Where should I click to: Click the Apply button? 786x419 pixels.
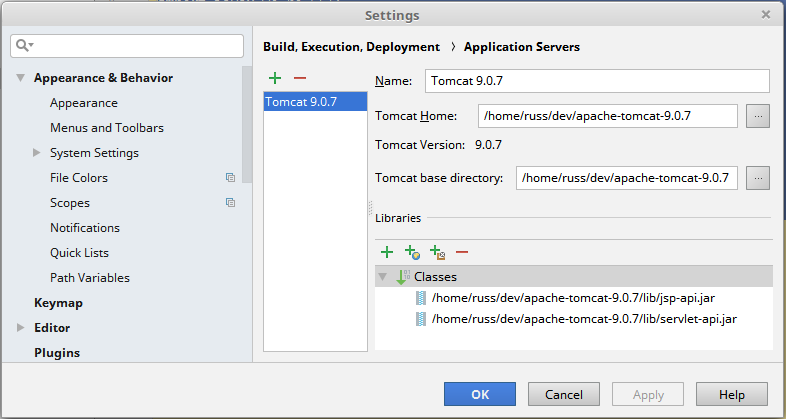point(648,394)
